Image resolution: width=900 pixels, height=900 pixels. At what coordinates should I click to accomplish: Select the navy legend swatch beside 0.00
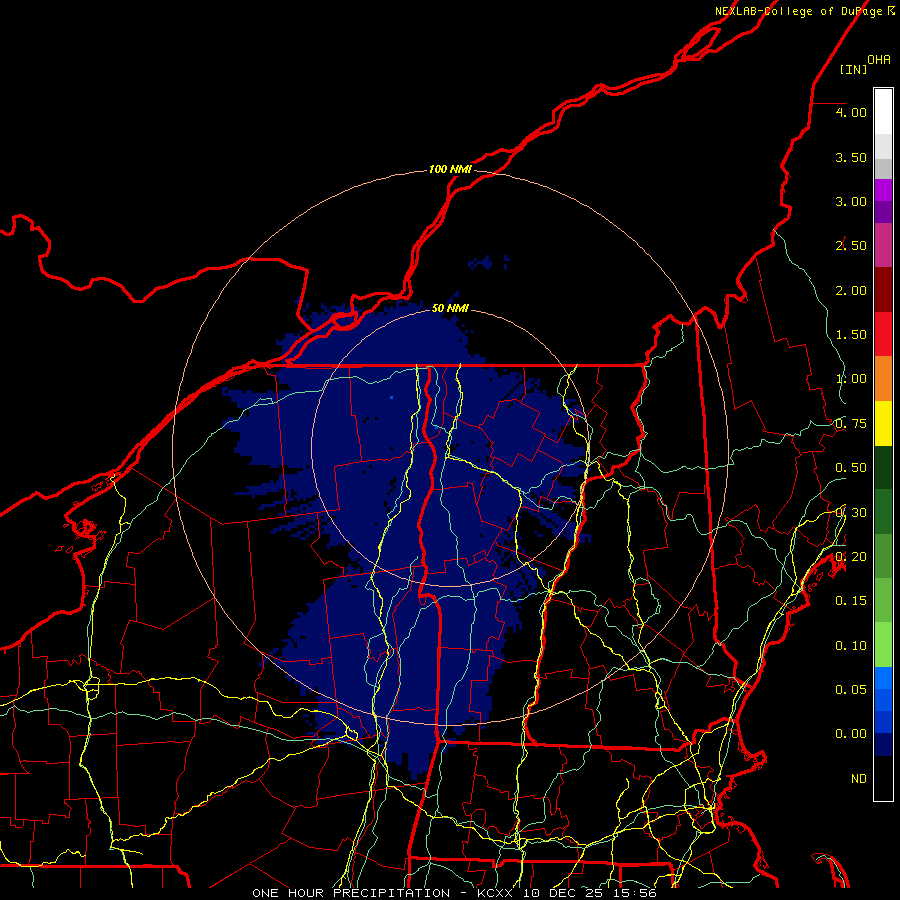point(883,744)
